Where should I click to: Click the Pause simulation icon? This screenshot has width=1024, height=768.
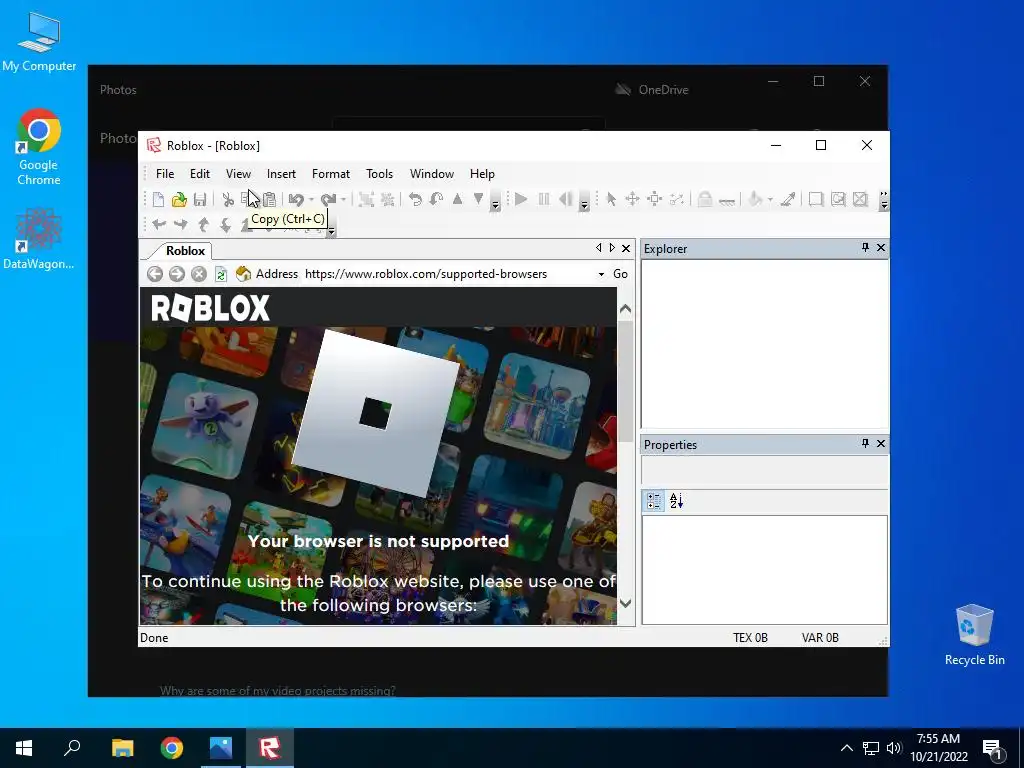(543, 199)
